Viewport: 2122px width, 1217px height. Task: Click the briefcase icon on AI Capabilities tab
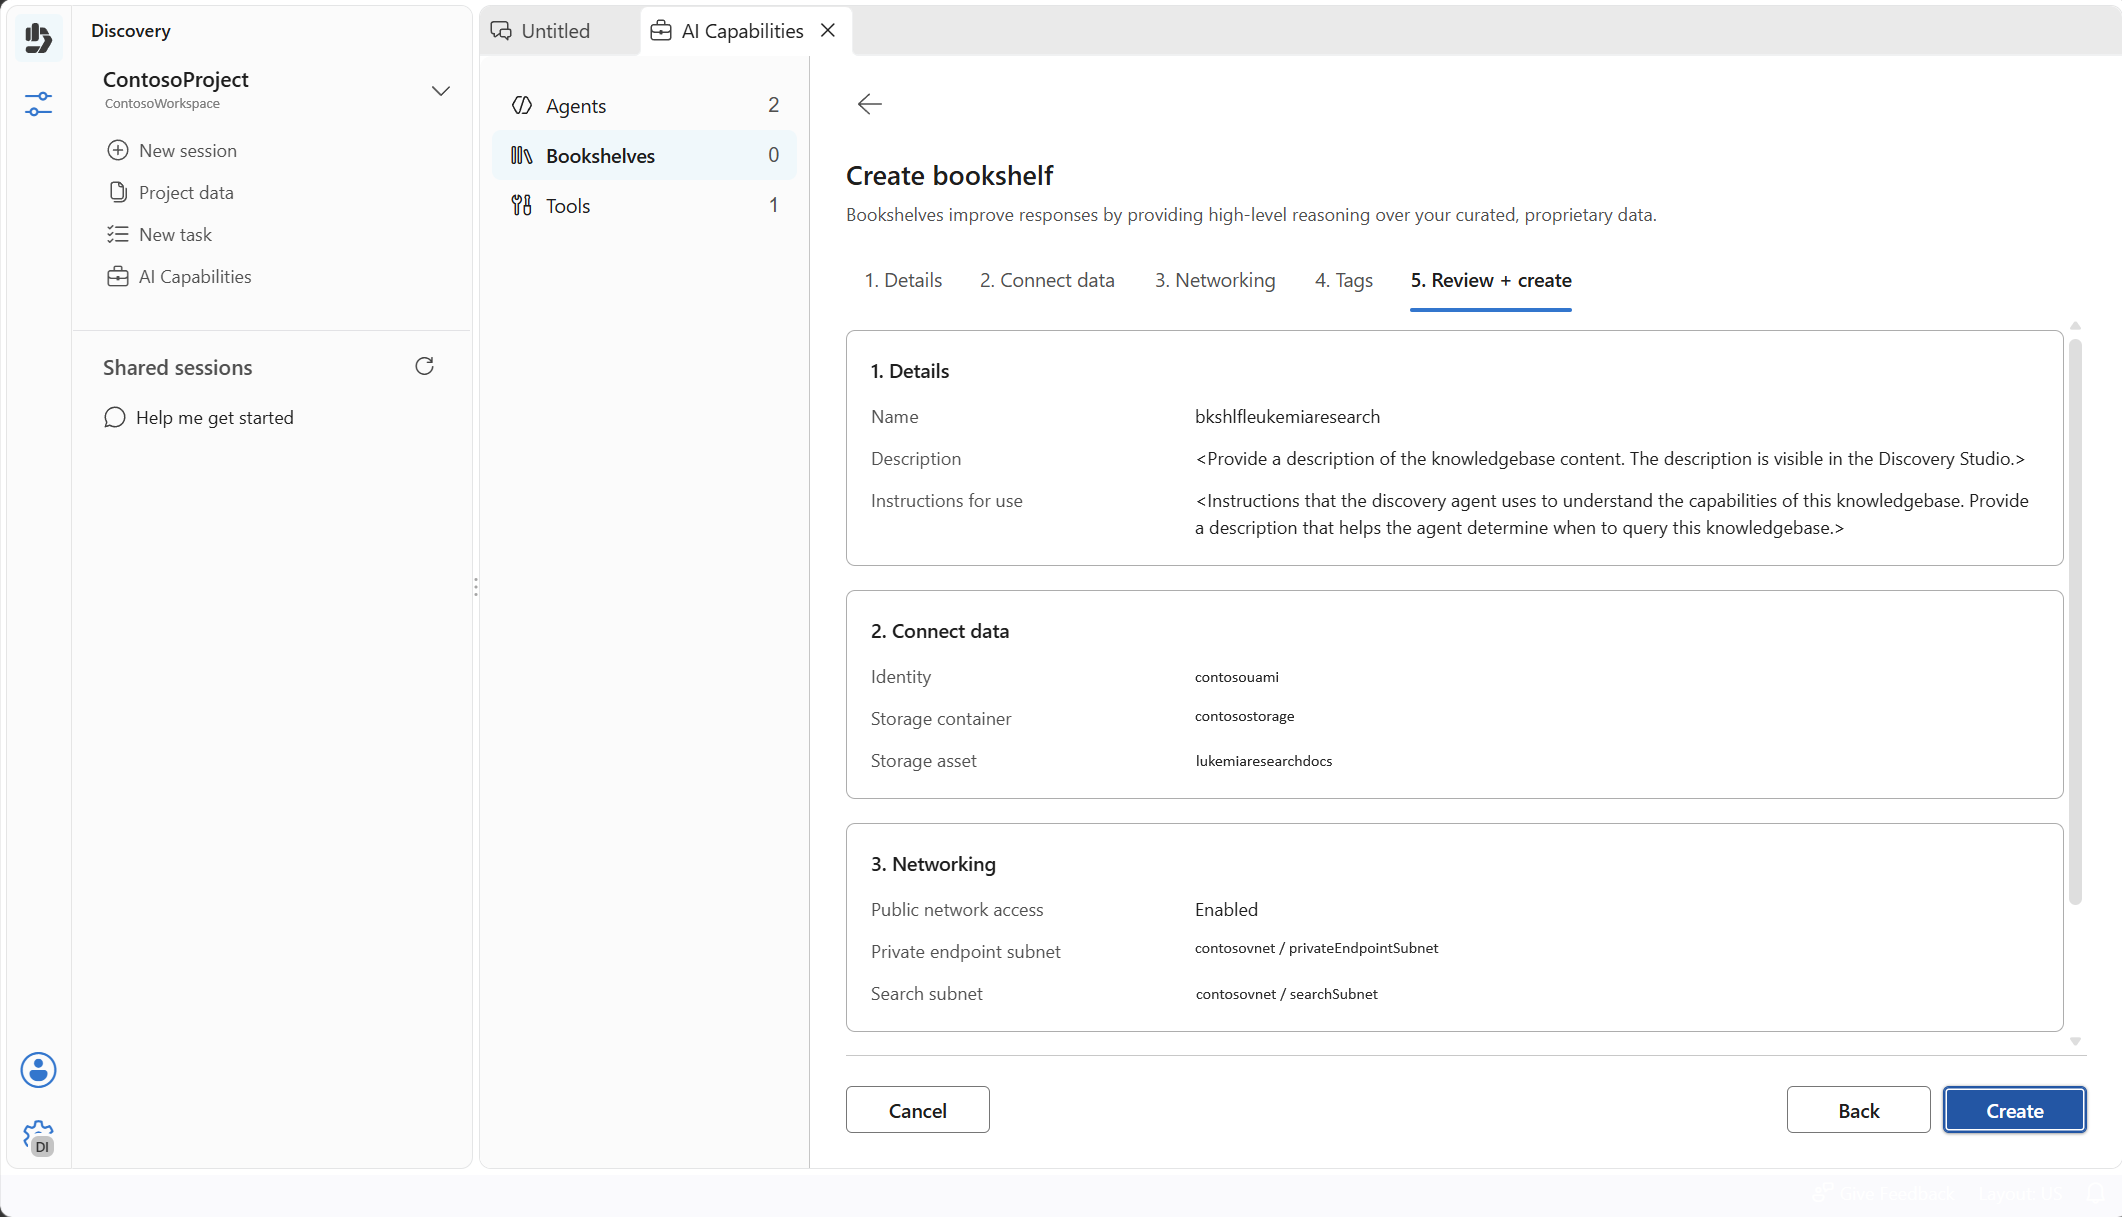pos(660,31)
